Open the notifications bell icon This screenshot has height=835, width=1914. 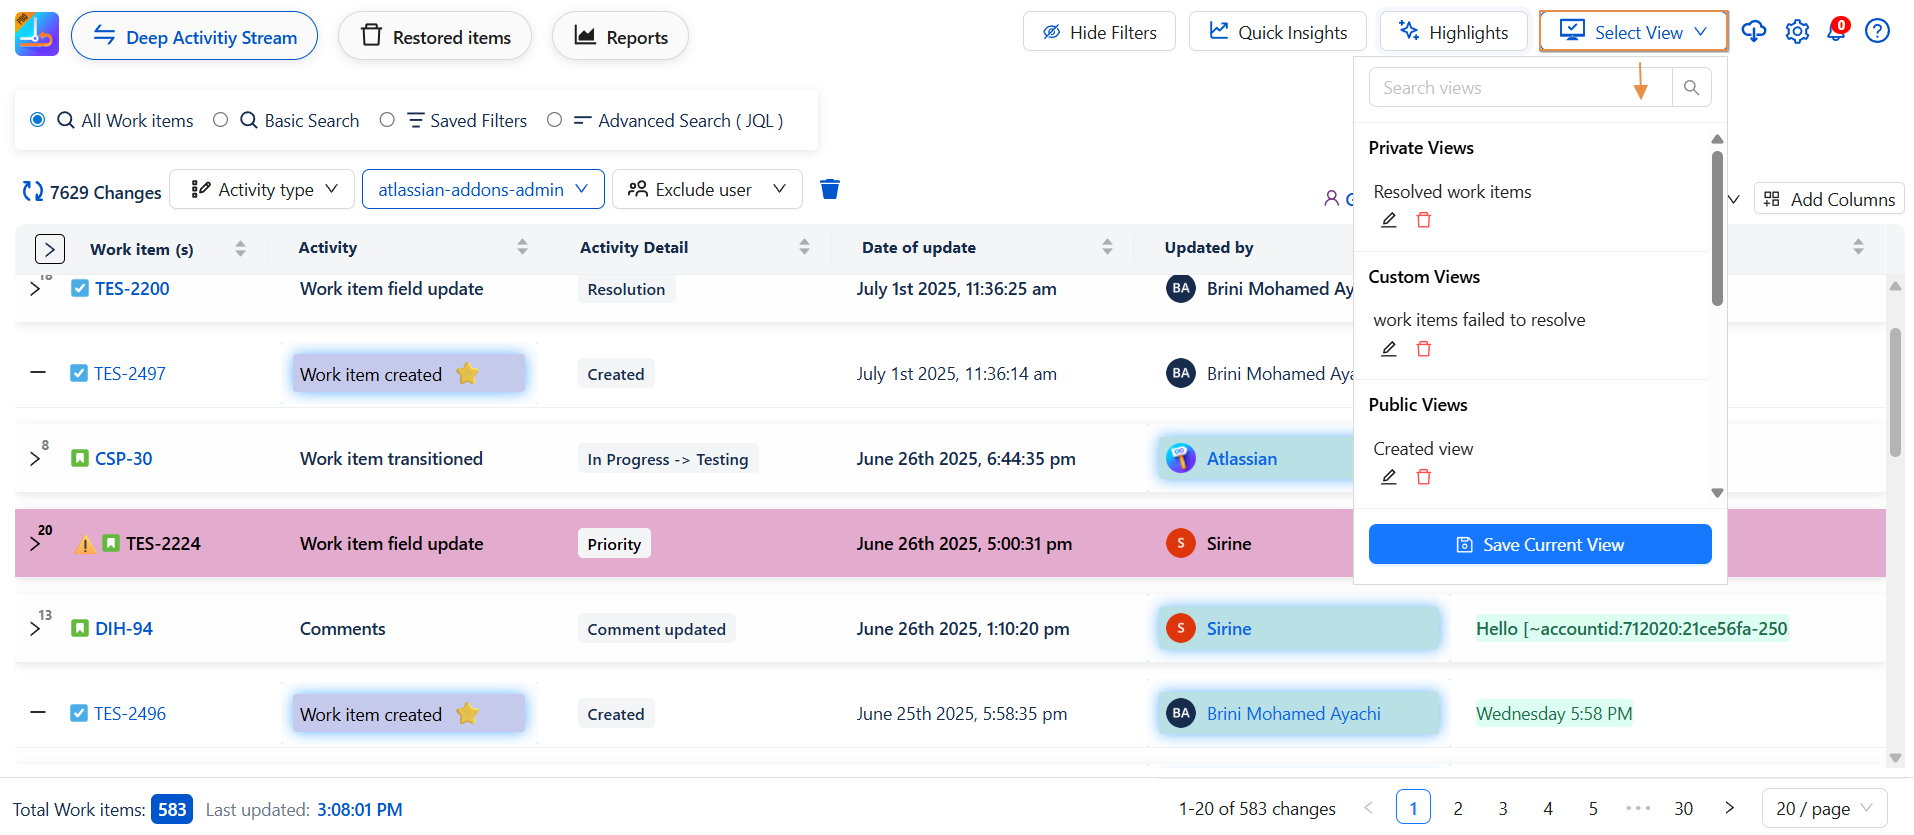click(1837, 31)
